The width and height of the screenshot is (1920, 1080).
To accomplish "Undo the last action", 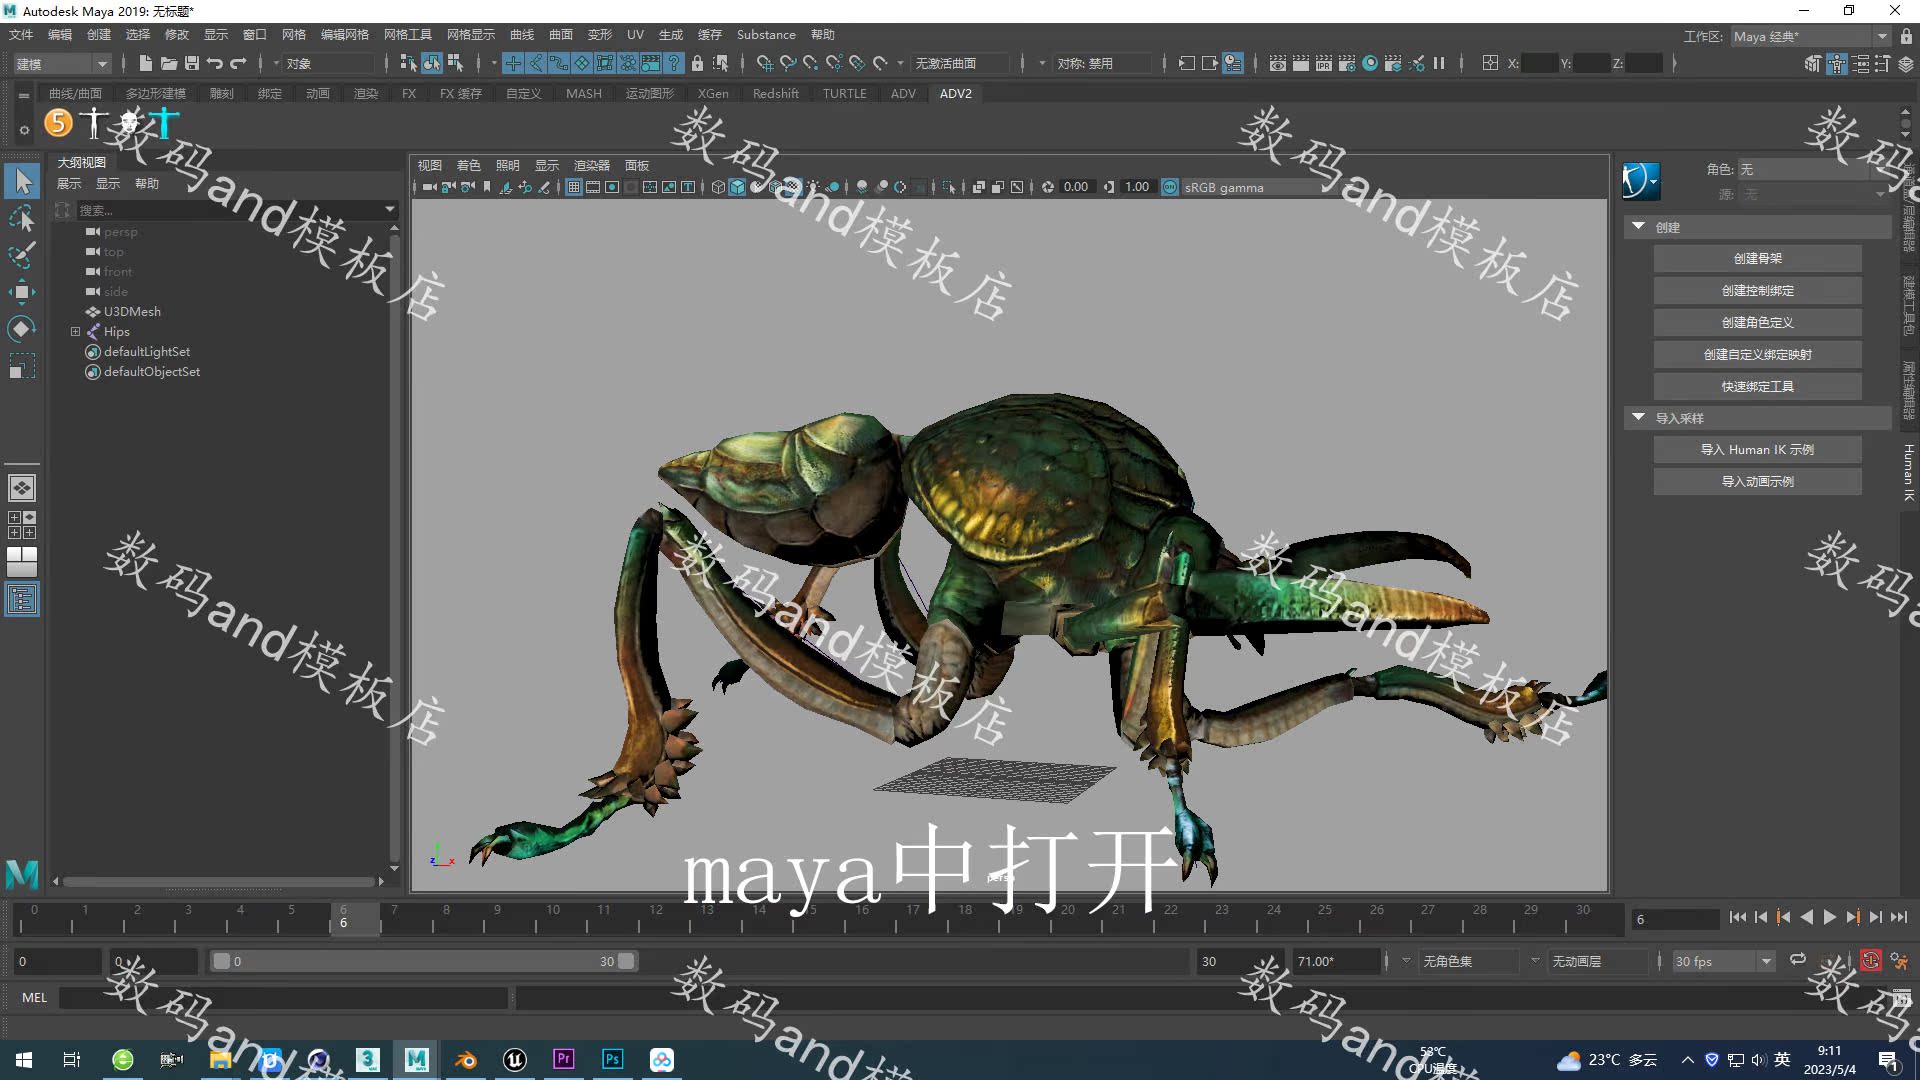I will [214, 63].
